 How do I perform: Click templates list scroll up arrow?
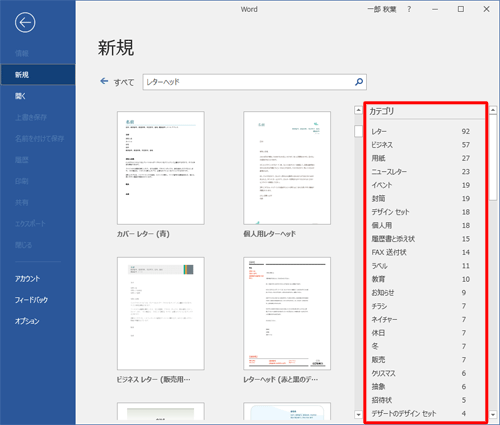358,110
